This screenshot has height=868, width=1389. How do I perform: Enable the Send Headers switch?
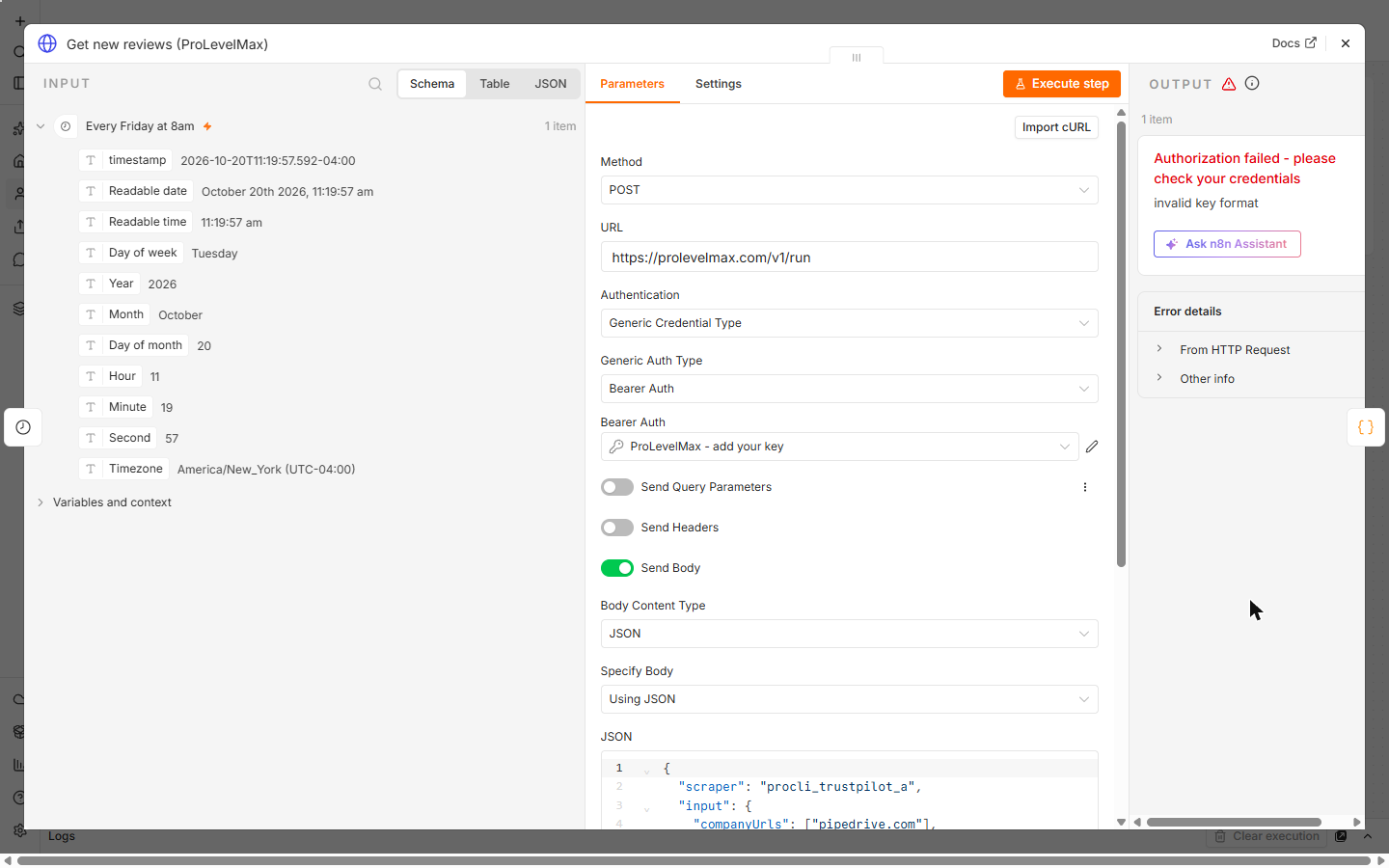pyautogui.click(x=617, y=527)
